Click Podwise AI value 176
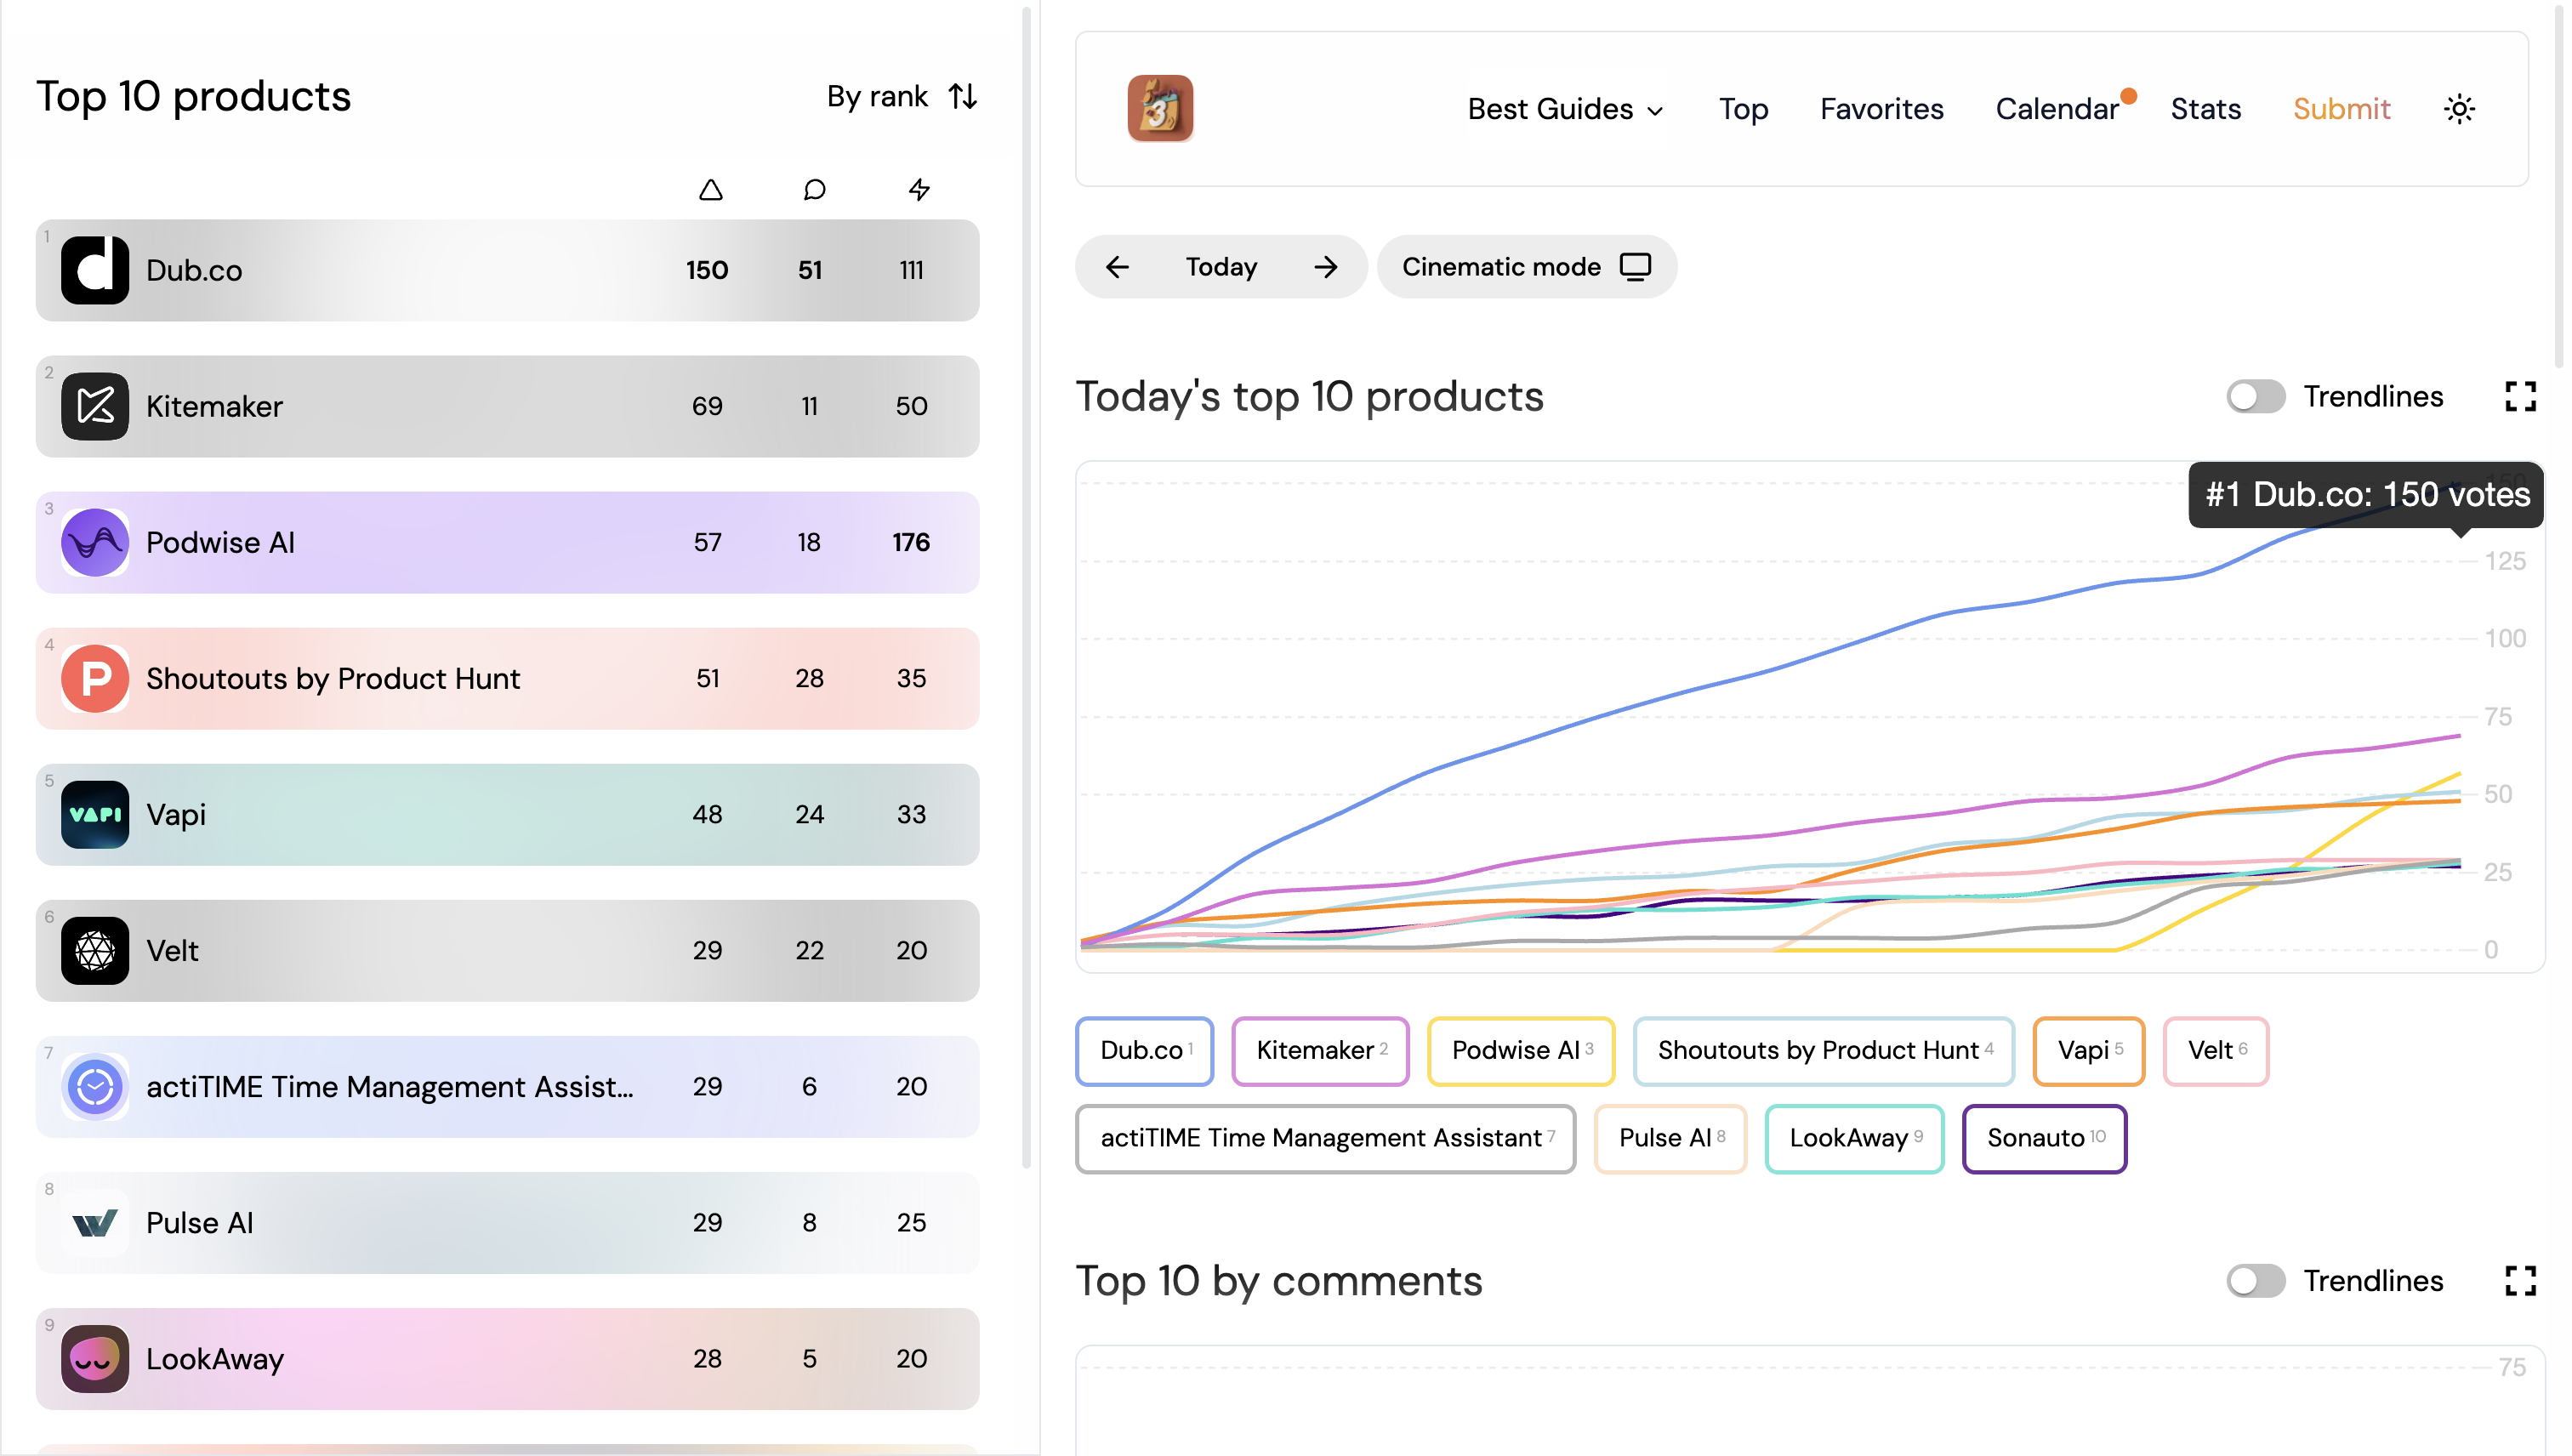Image resolution: width=2572 pixels, height=1456 pixels. [x=911, y=542]
